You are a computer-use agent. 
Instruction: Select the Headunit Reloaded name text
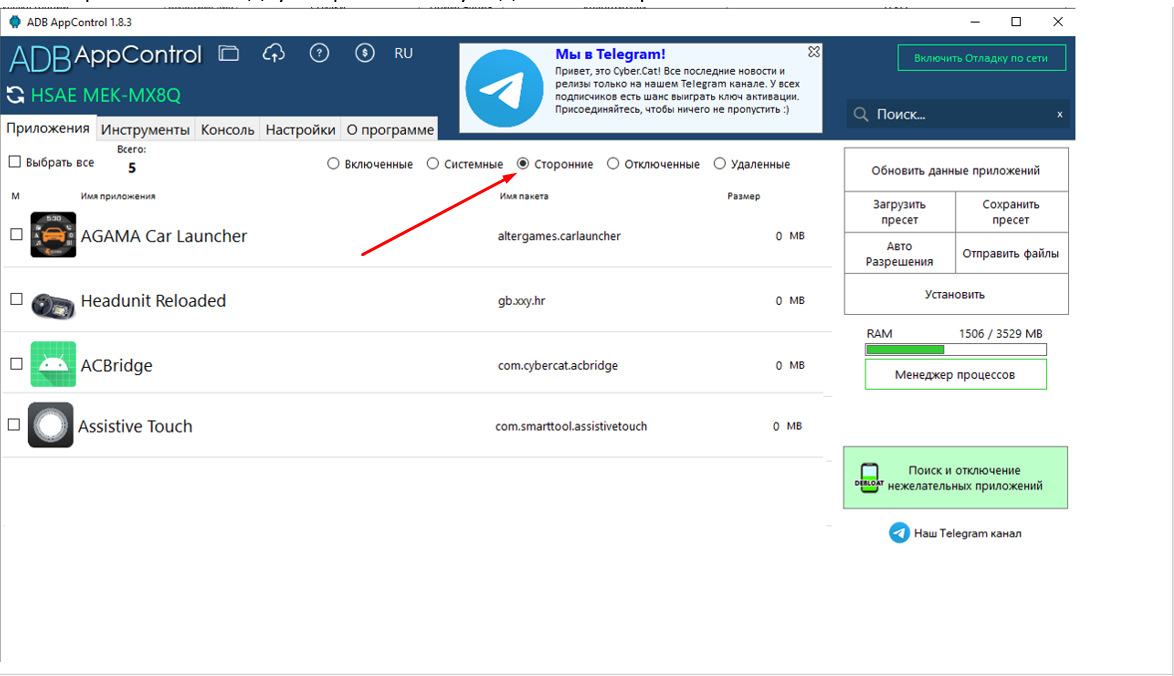point(153,300)
